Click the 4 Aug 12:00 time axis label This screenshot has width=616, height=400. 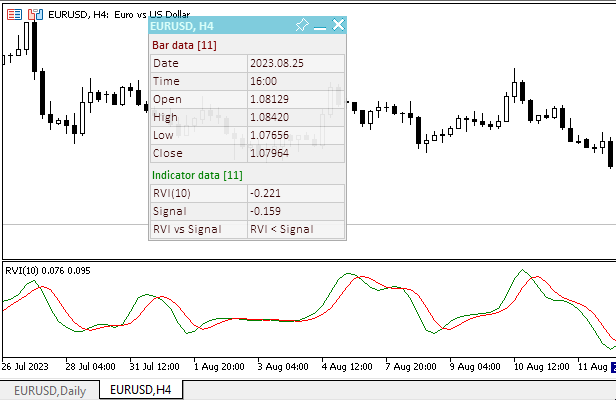point(347,367)
